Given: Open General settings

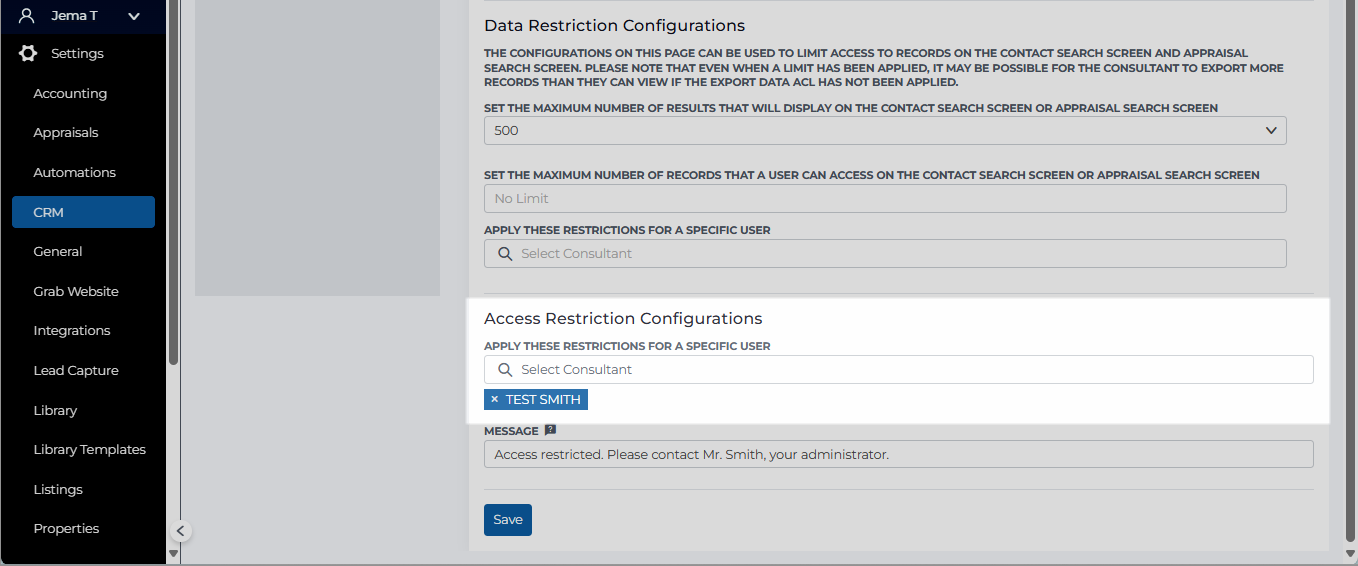Looking at the screenshot, I should [x=58, y=251].
